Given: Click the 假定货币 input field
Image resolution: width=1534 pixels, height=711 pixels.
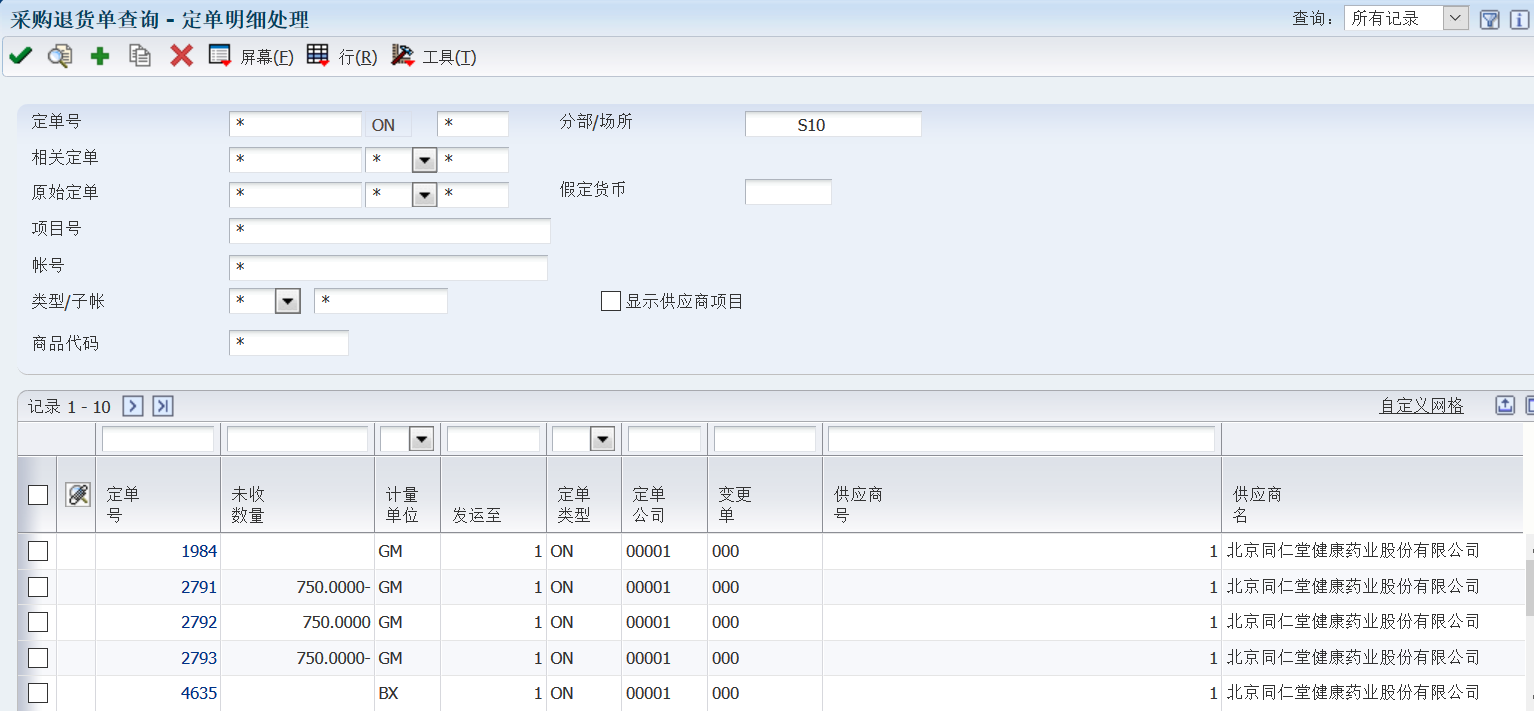Looking at the screenshot, I should pyautogui.click(x=788, y=192).
